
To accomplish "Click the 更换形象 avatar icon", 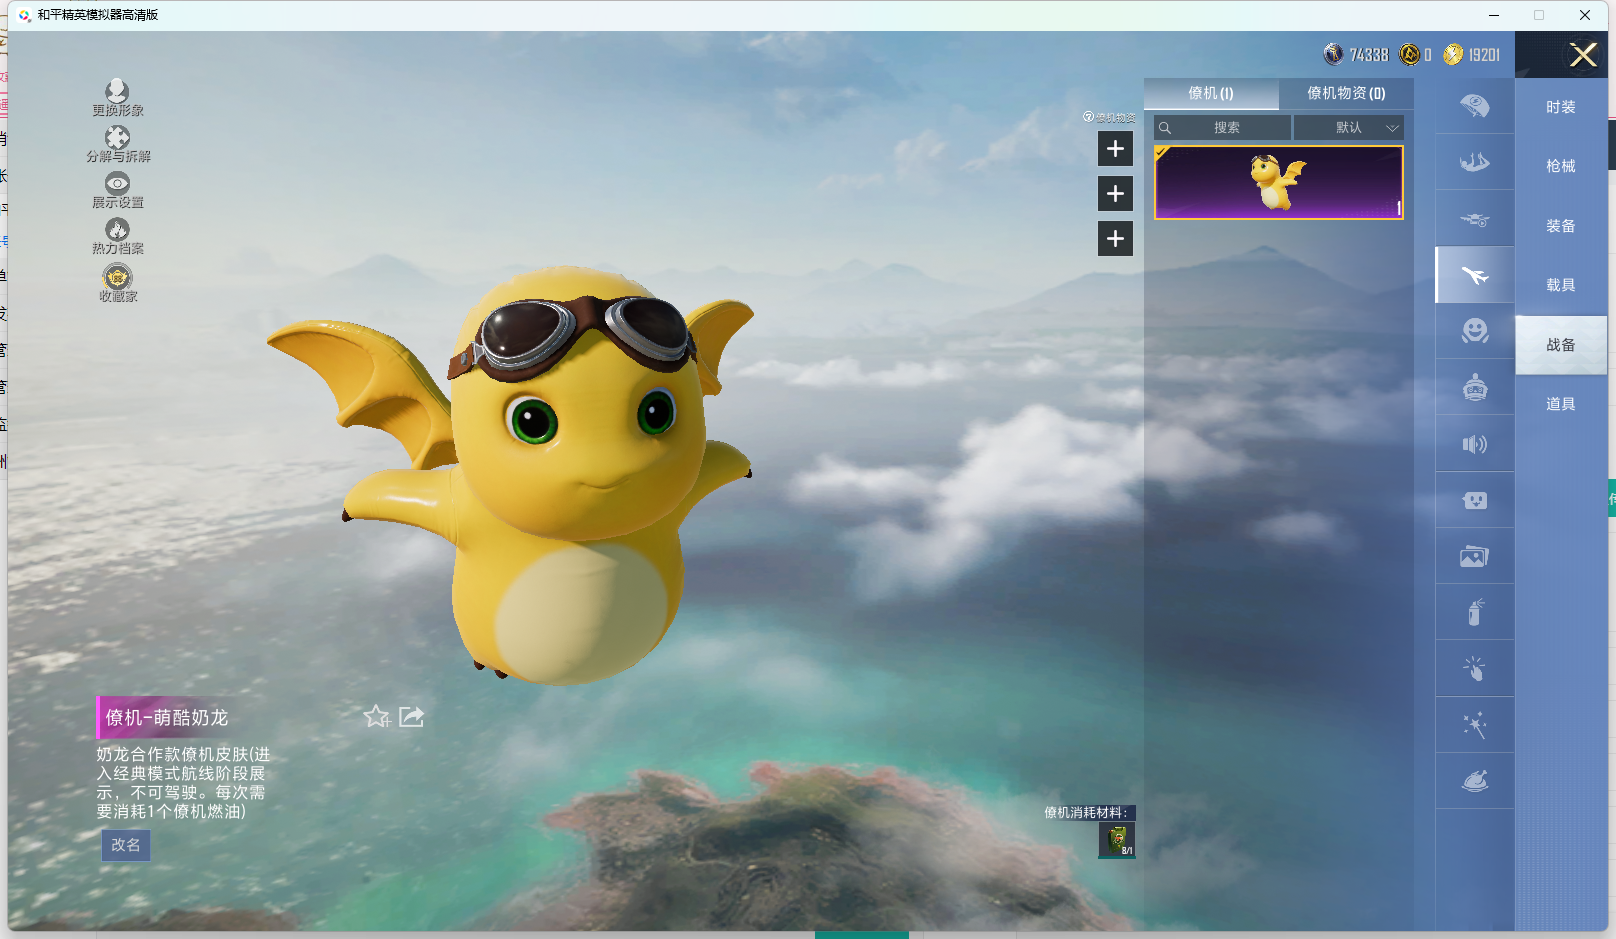I will click(x=117, y=92).
